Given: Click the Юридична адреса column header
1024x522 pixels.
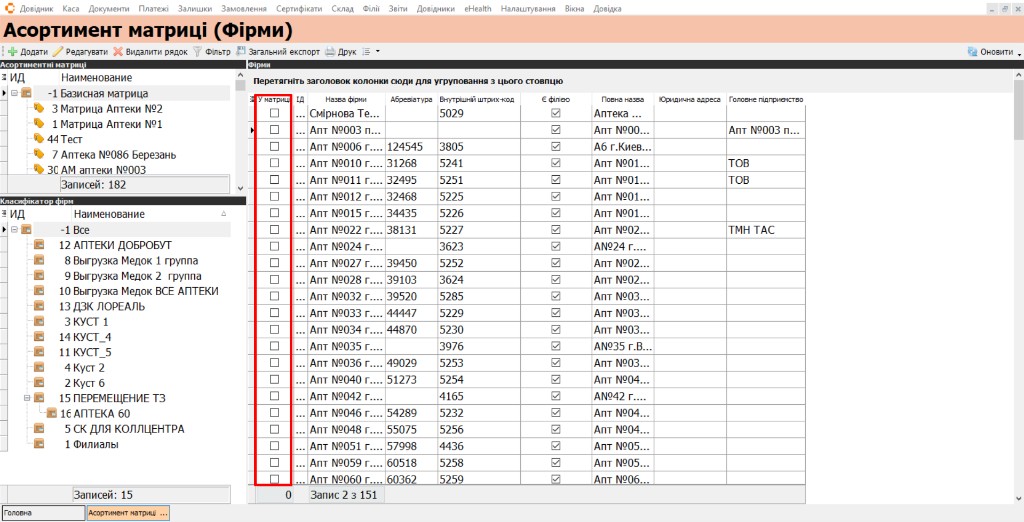Looking at the screenshot, I should (690, 99).
